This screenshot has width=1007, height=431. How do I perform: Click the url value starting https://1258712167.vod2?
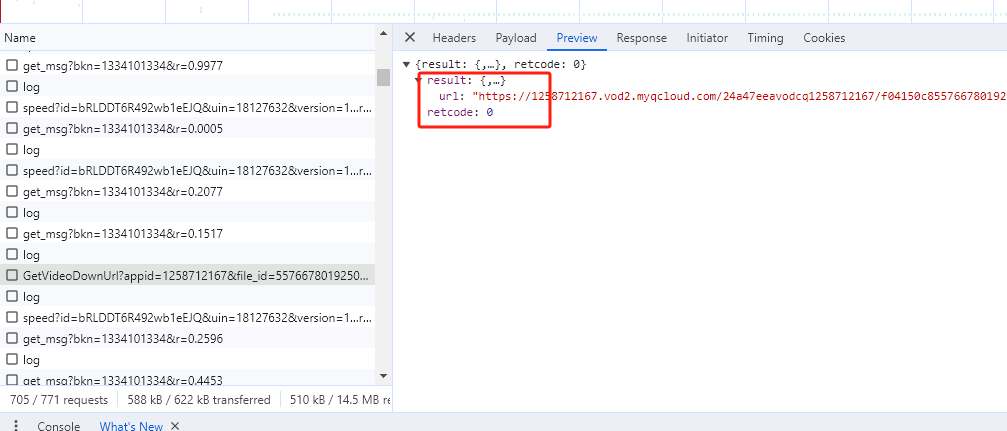point(739,97)
